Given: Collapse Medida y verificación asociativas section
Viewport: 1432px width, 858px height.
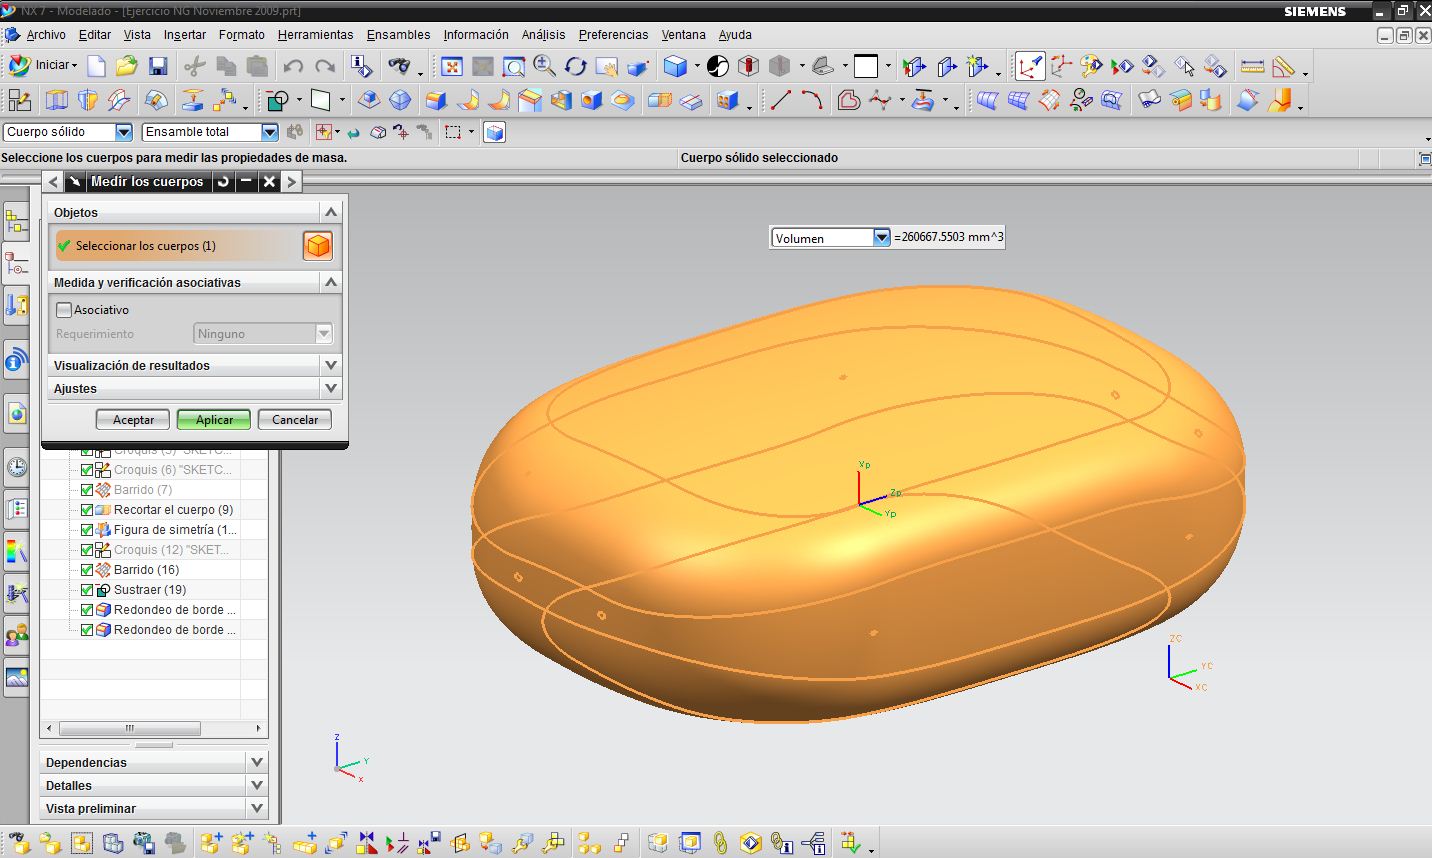Looking at the screenshot, I should pos(331,282).
